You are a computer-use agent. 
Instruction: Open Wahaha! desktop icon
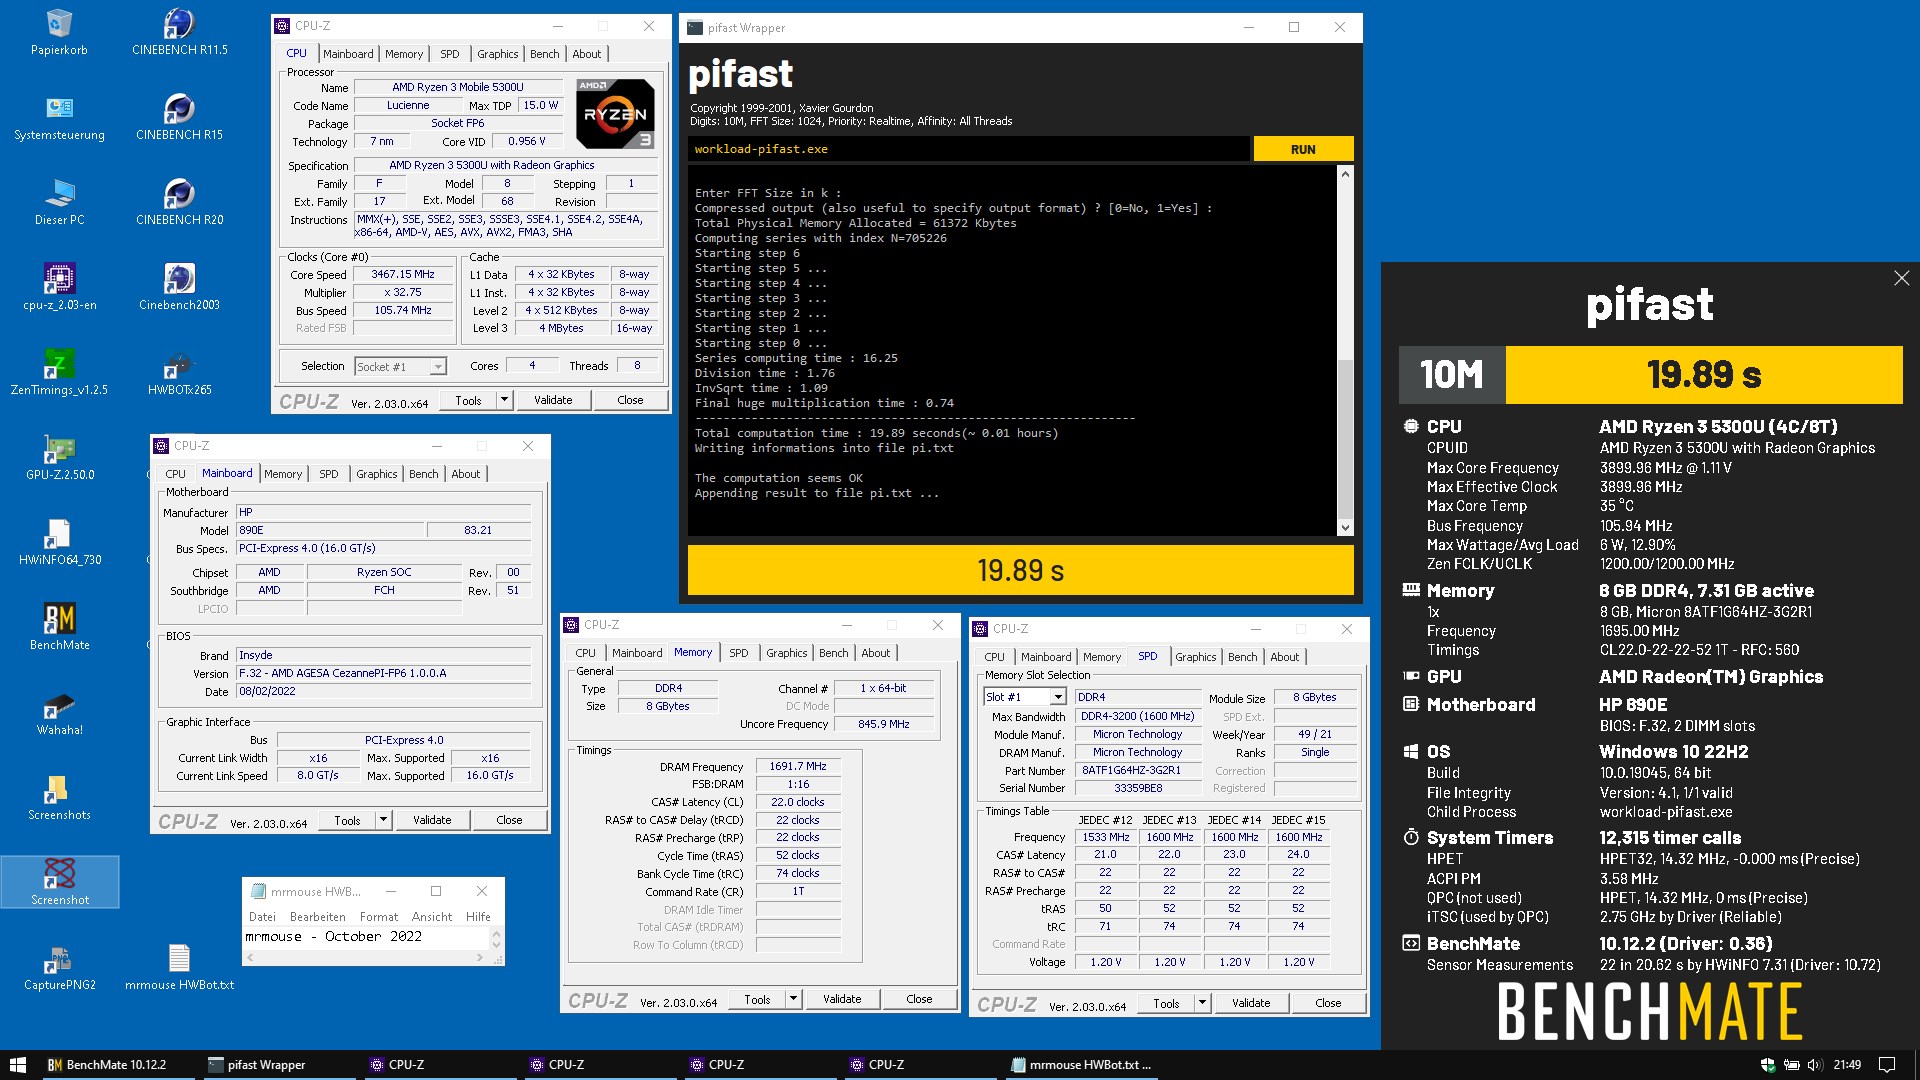(x=59, y=712)
